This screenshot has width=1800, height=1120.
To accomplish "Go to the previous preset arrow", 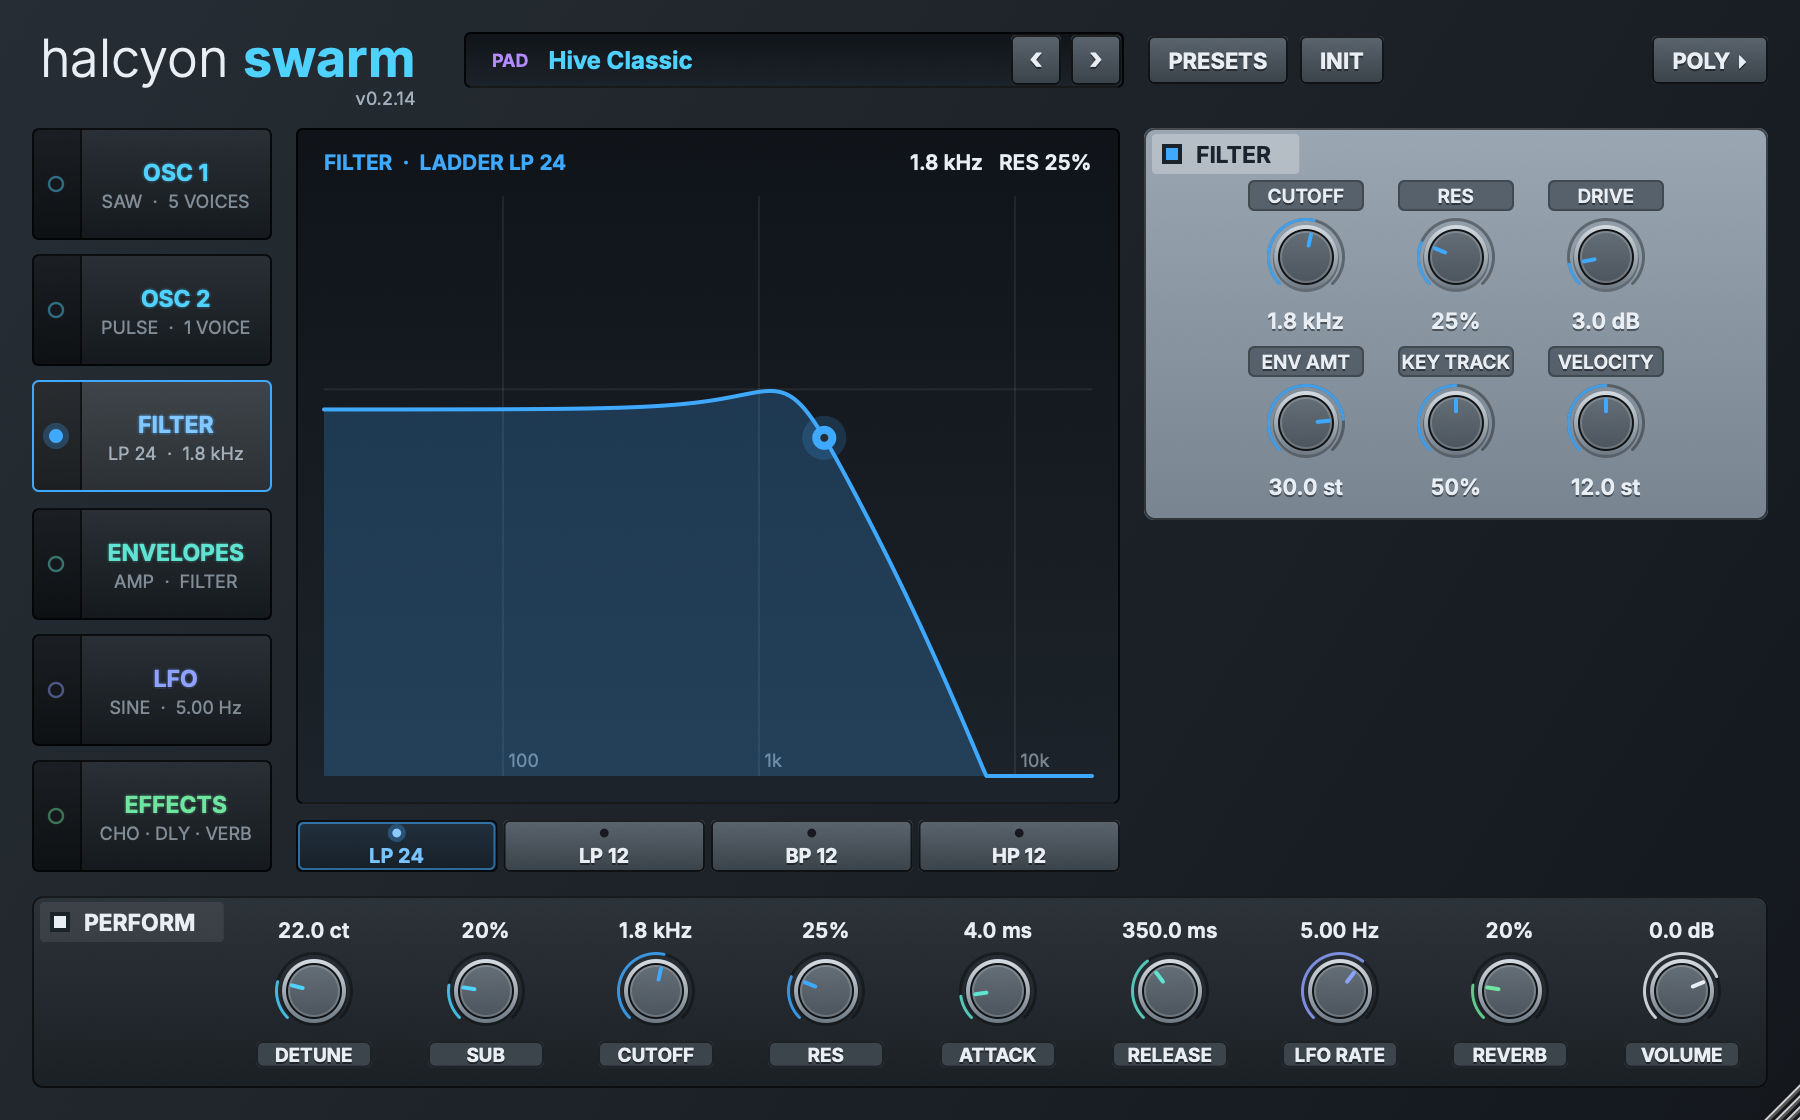I will 1036,60.
